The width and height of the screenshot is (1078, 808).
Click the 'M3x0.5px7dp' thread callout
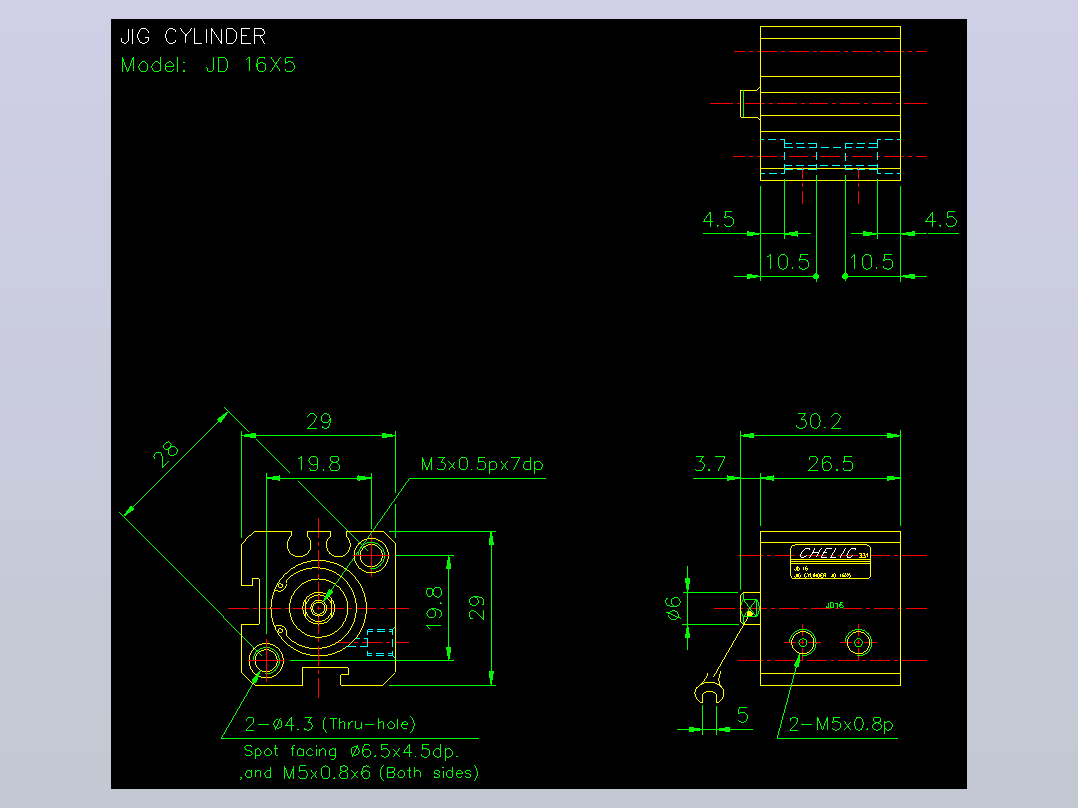[x=482, y=464]
